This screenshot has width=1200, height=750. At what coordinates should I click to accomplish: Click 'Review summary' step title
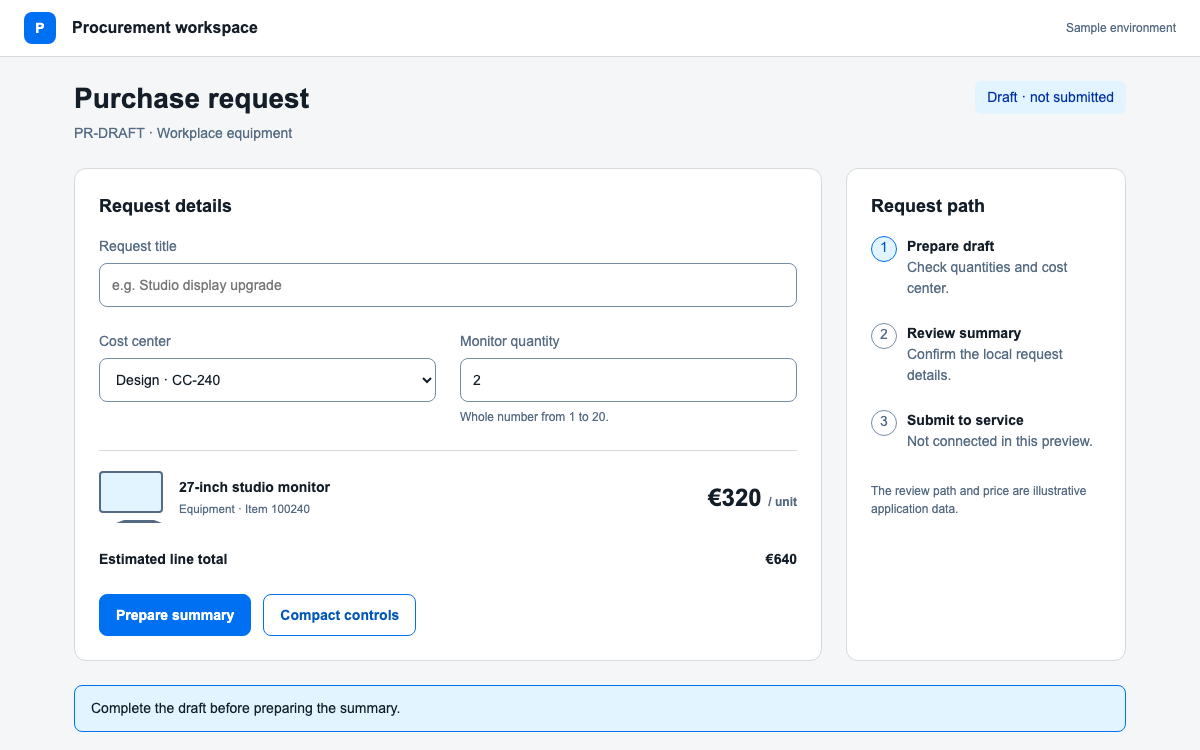click(964, 333)
